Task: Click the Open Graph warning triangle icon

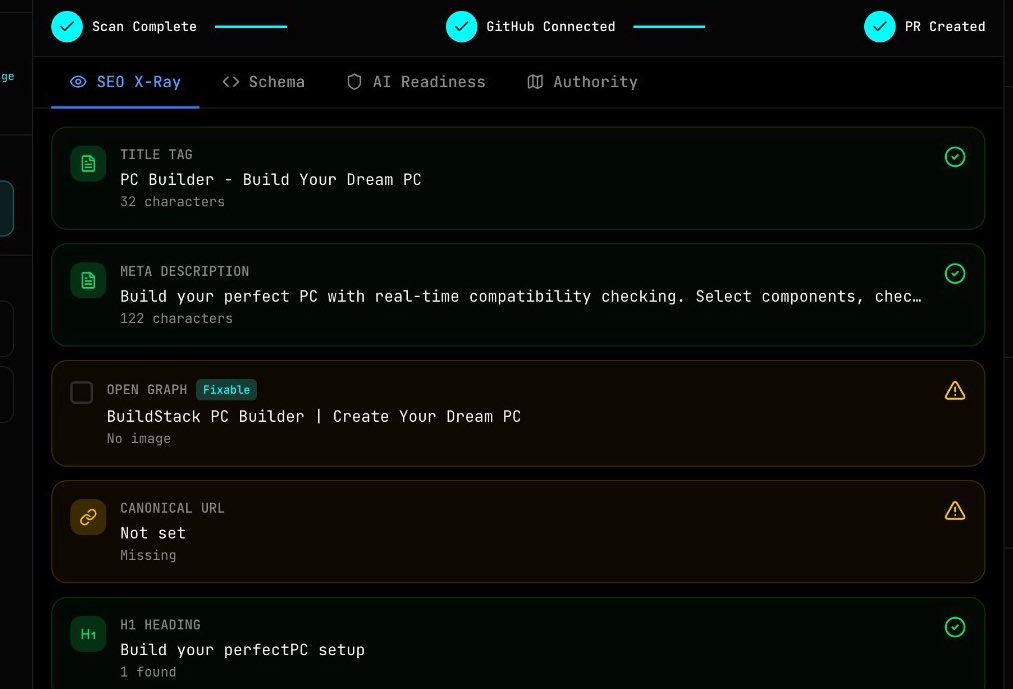Action: [955, 390]
